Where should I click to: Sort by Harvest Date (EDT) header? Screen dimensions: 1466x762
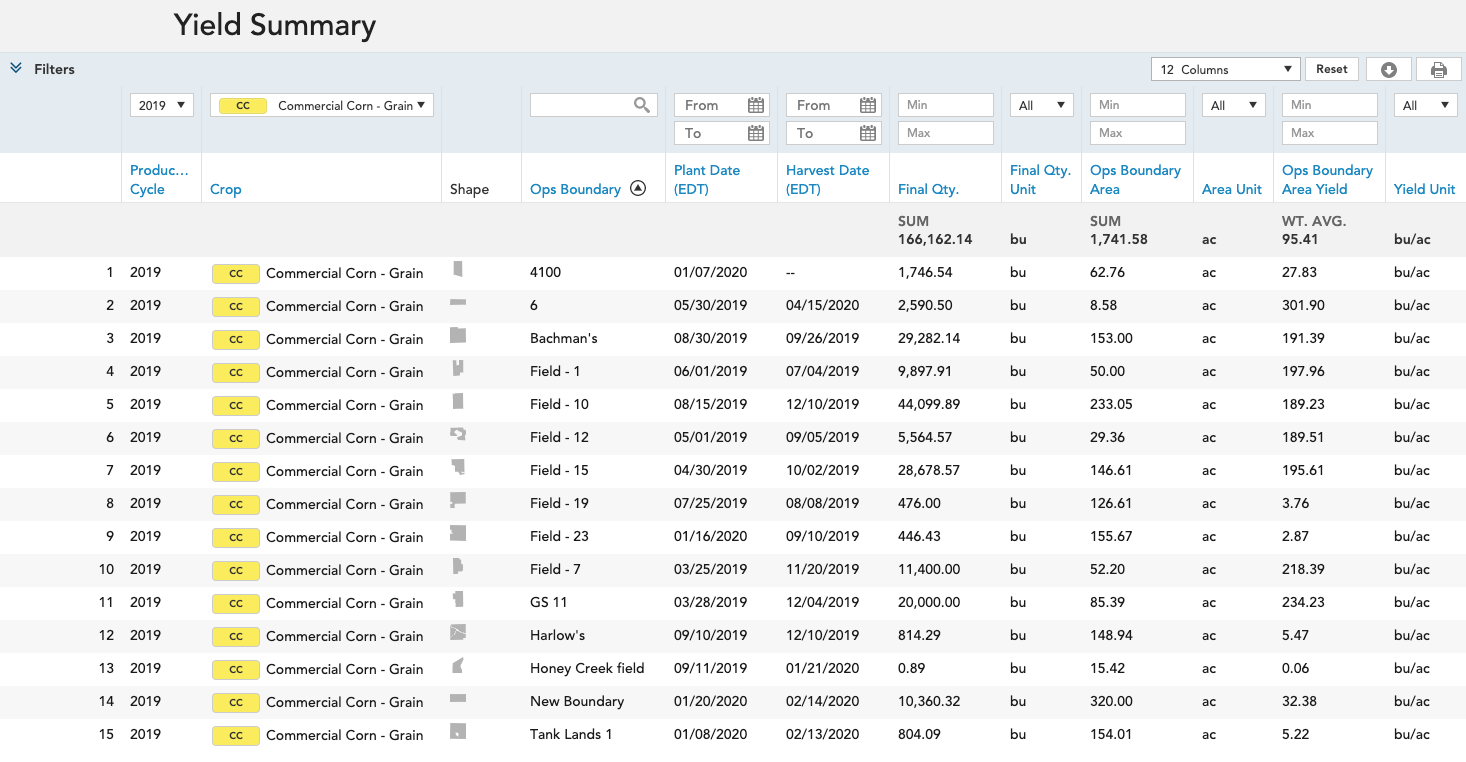click(827, 179)
